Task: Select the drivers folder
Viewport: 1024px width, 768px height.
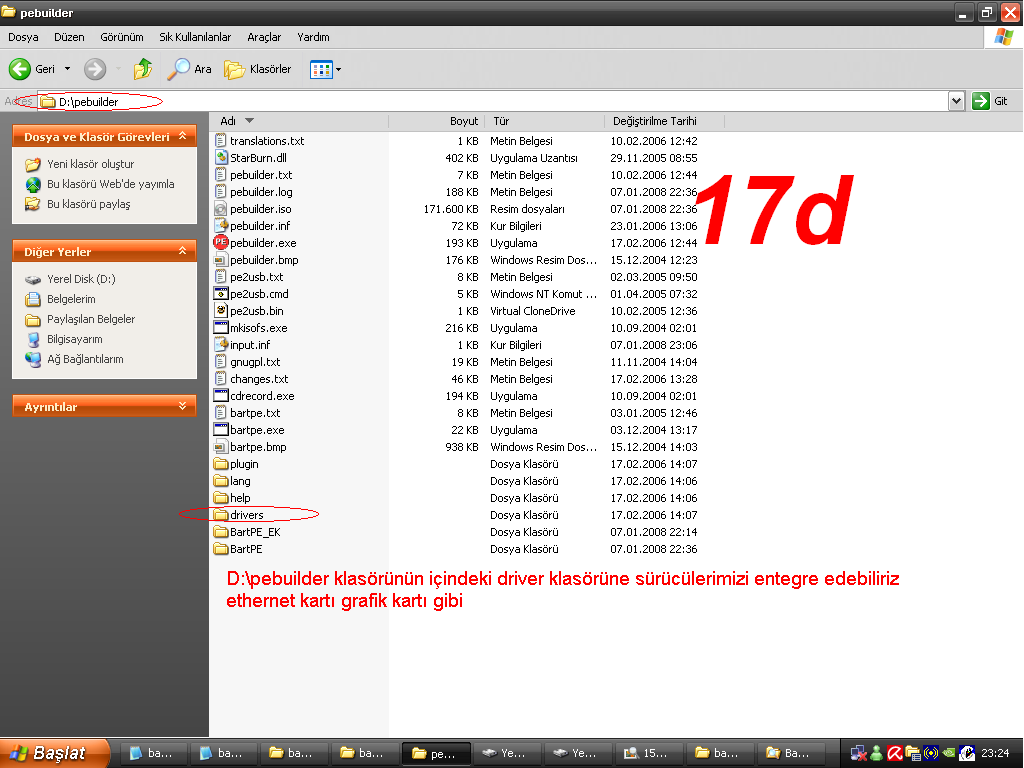Action: point(238,515)
